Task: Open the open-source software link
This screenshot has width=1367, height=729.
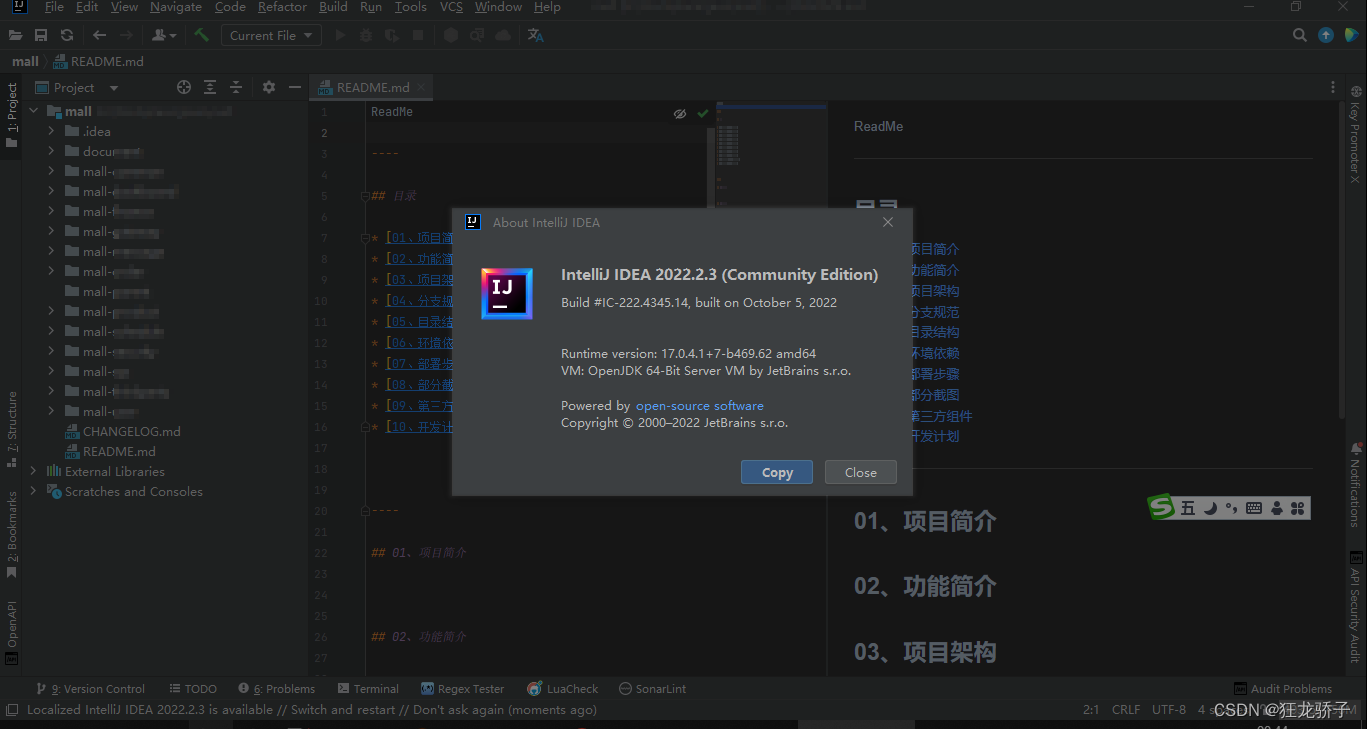Action: pos(700,406)
